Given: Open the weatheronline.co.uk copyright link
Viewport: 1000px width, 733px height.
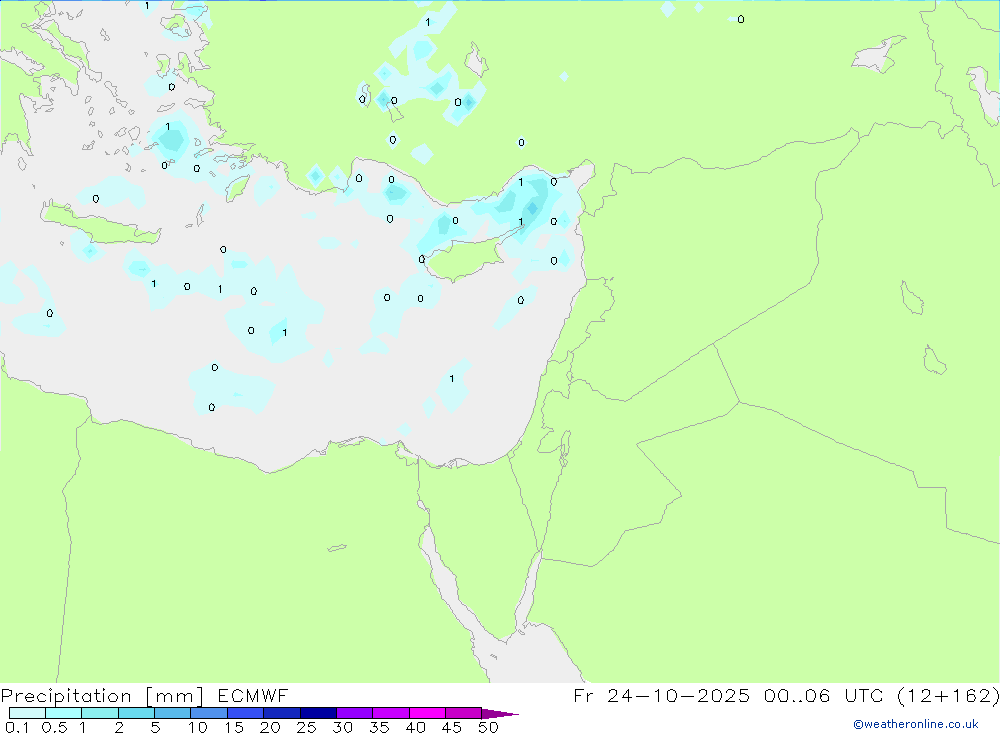Looking at the screenshot, I should point(915,724).
